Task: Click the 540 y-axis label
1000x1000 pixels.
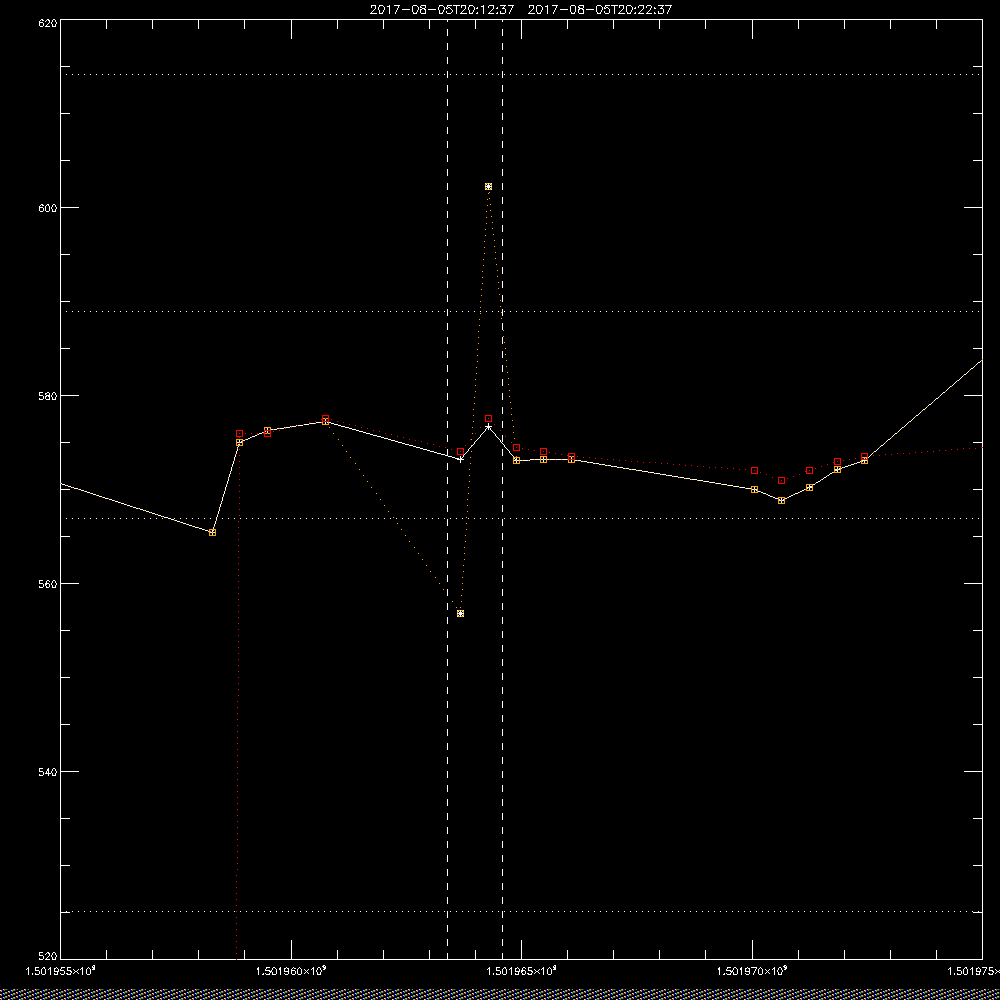Action: (x=48, y=772)
